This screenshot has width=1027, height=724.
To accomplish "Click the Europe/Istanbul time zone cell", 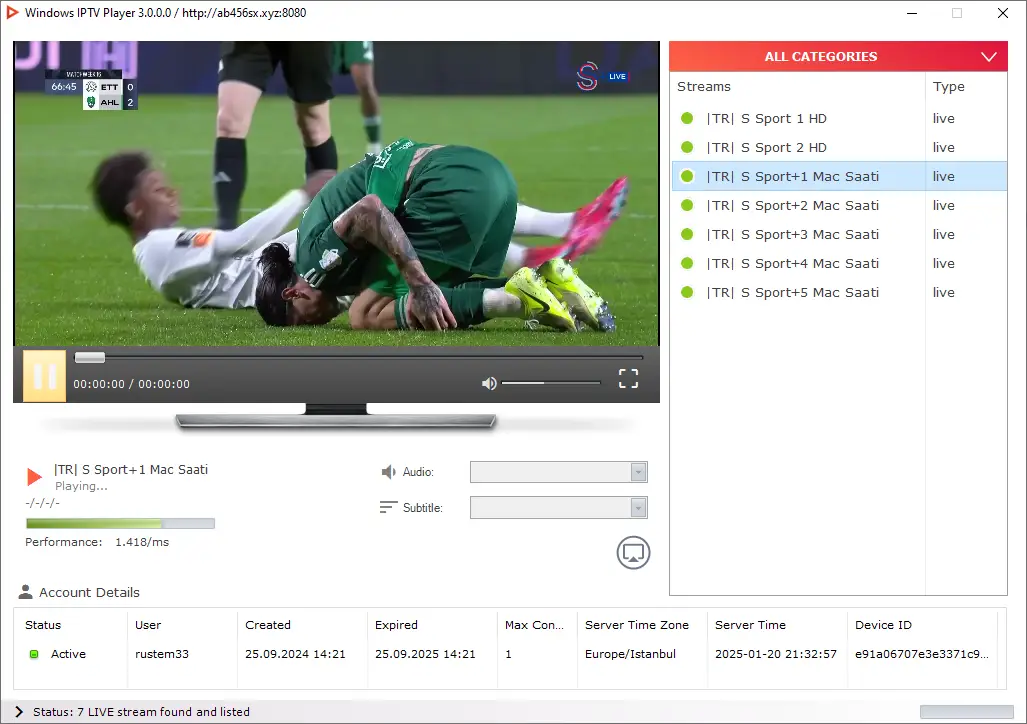I will [630, 654].
